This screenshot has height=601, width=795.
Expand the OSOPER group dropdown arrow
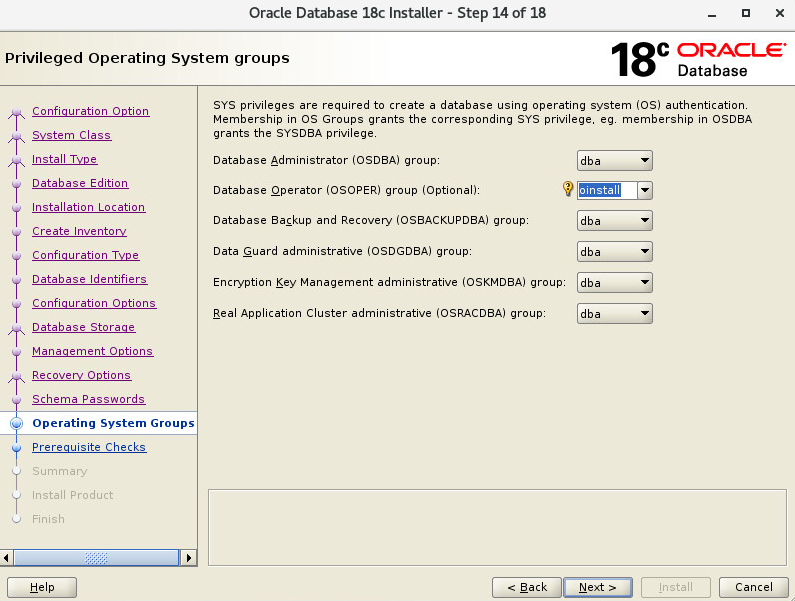(x=645, y=191)
